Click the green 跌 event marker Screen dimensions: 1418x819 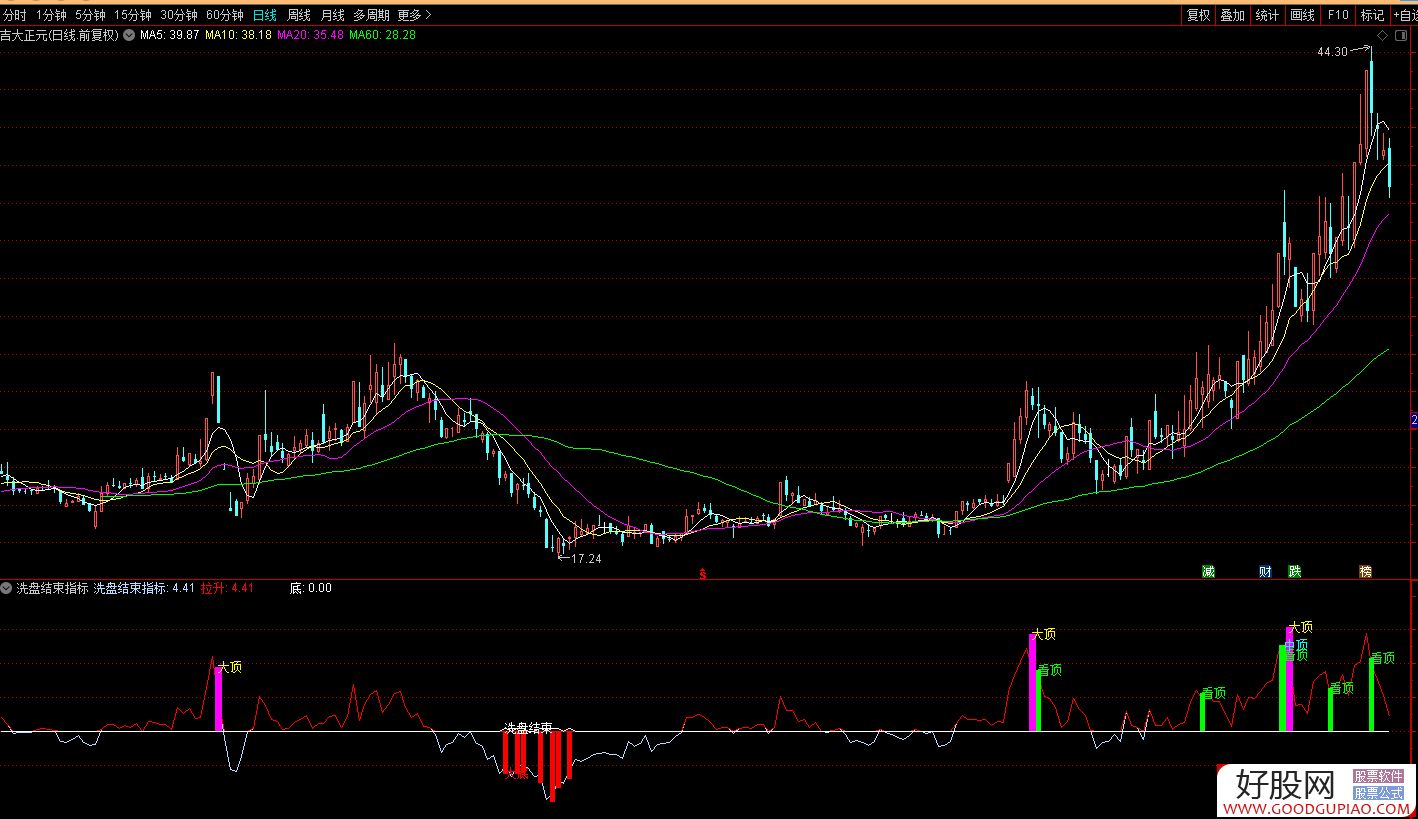(1295, 572)
